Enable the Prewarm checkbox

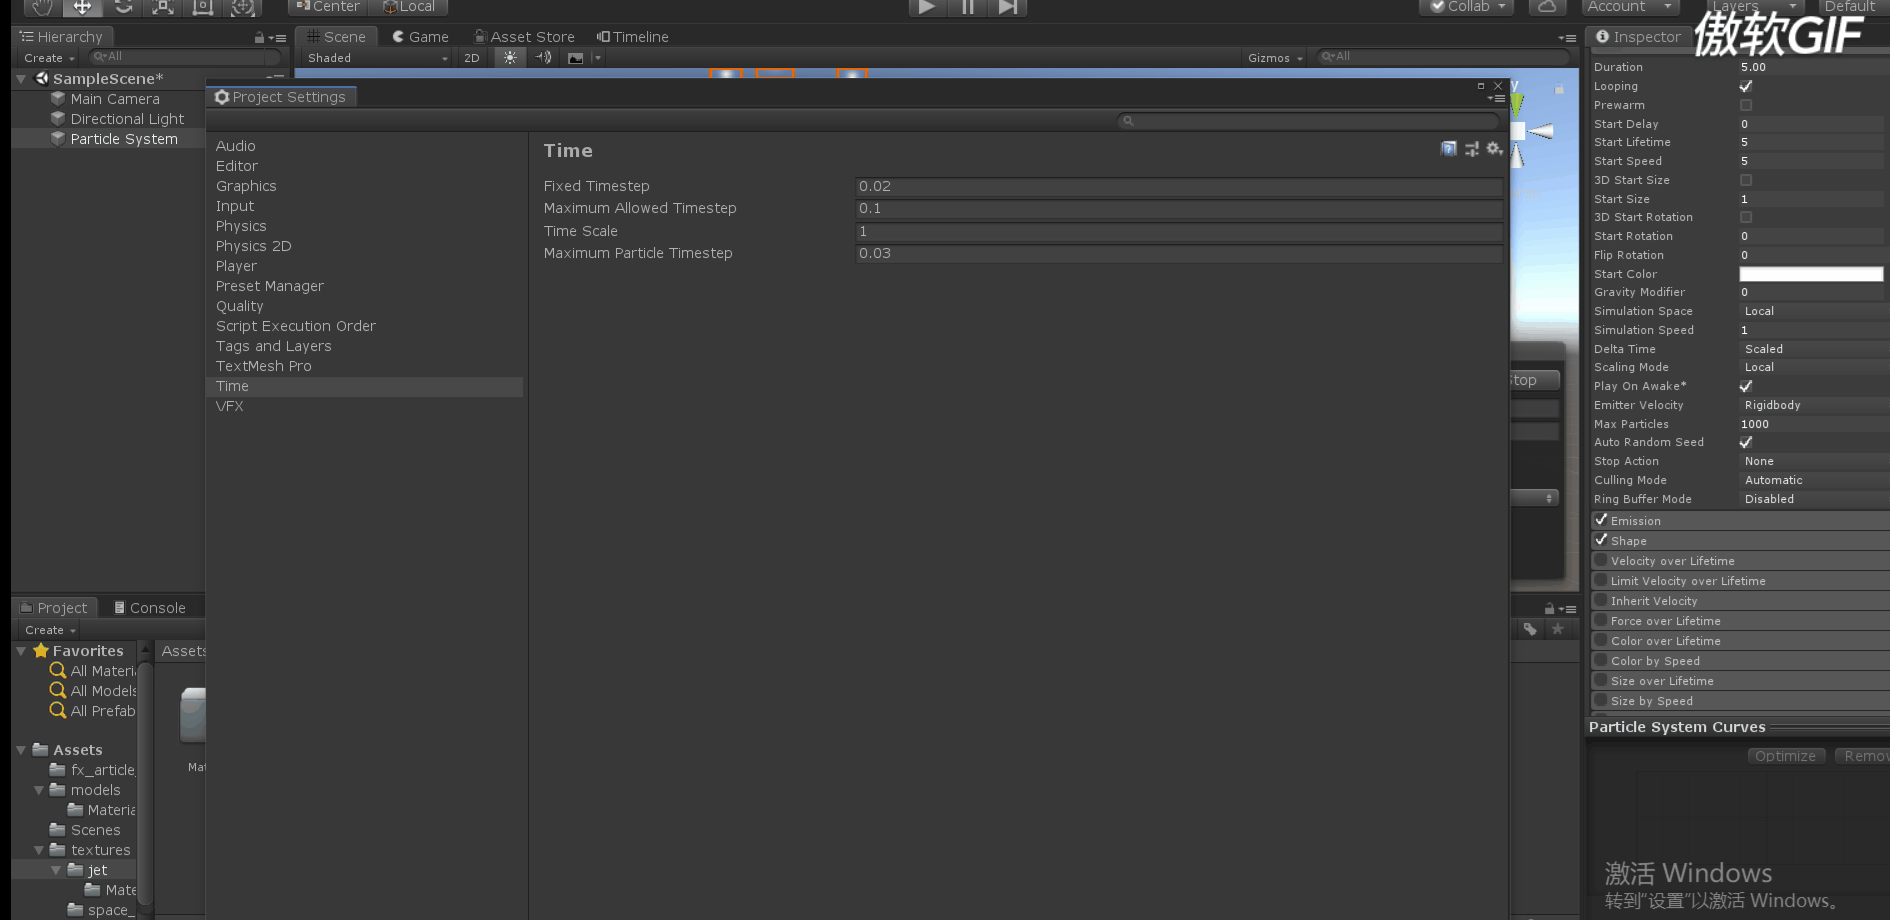point(1746,105)
